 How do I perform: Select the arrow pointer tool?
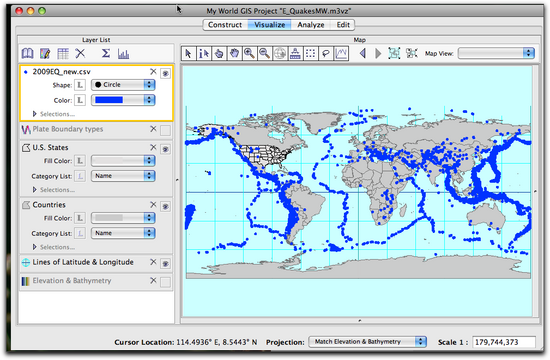click(189, 54)
